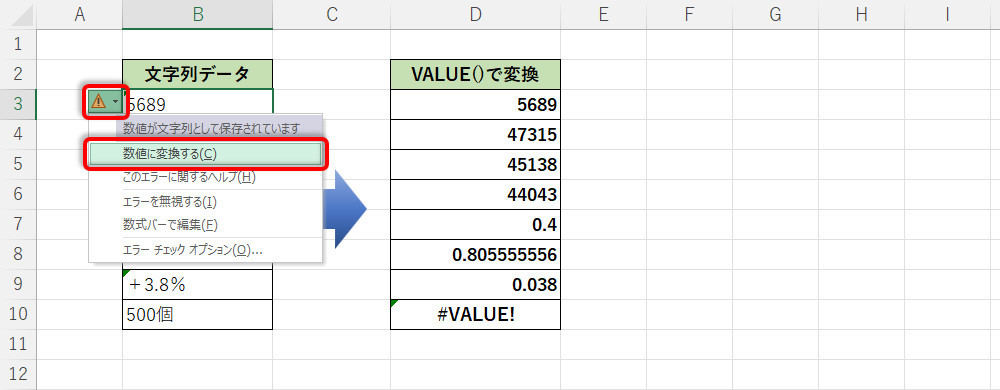The image size is (1000, 390).
Task: Select the #VALUE! error cell
Action: pos(475,314)
